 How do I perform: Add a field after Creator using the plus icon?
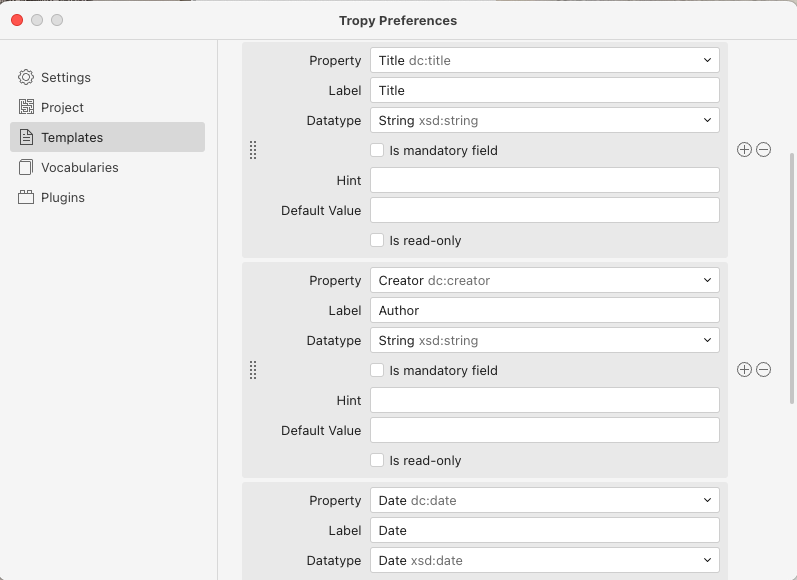tap(744, 370)
